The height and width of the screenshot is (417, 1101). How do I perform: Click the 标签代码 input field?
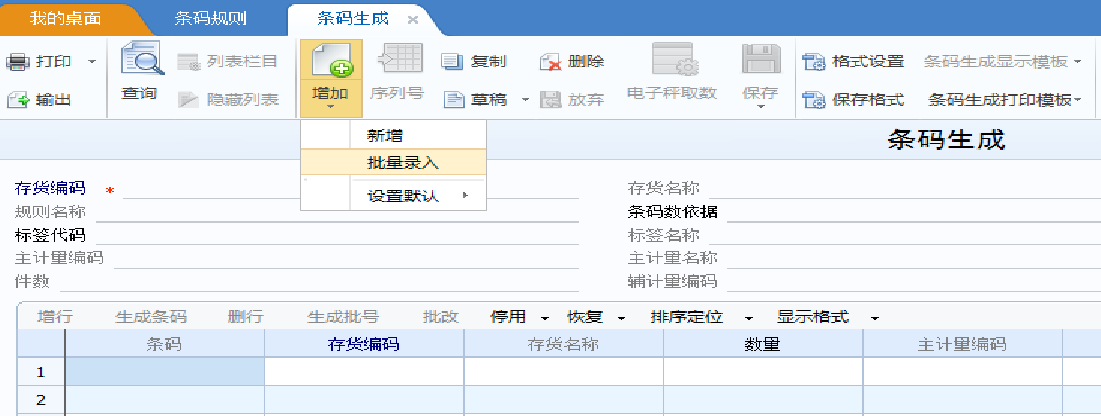click(x=337, y=235)
